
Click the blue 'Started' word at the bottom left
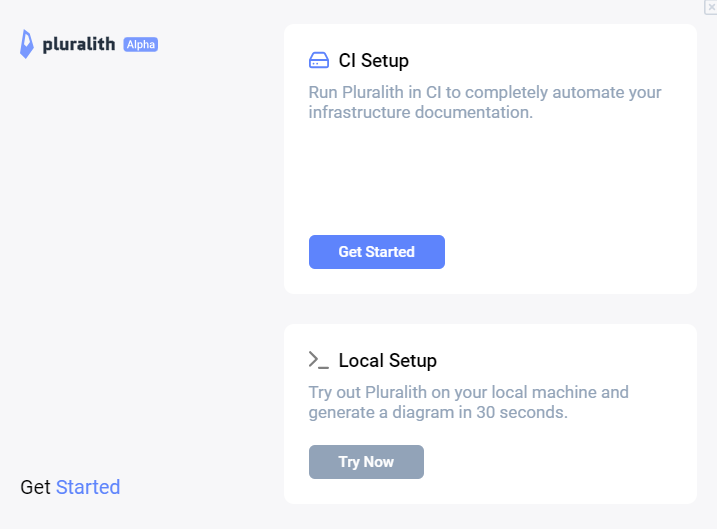[x=88, y=487]
